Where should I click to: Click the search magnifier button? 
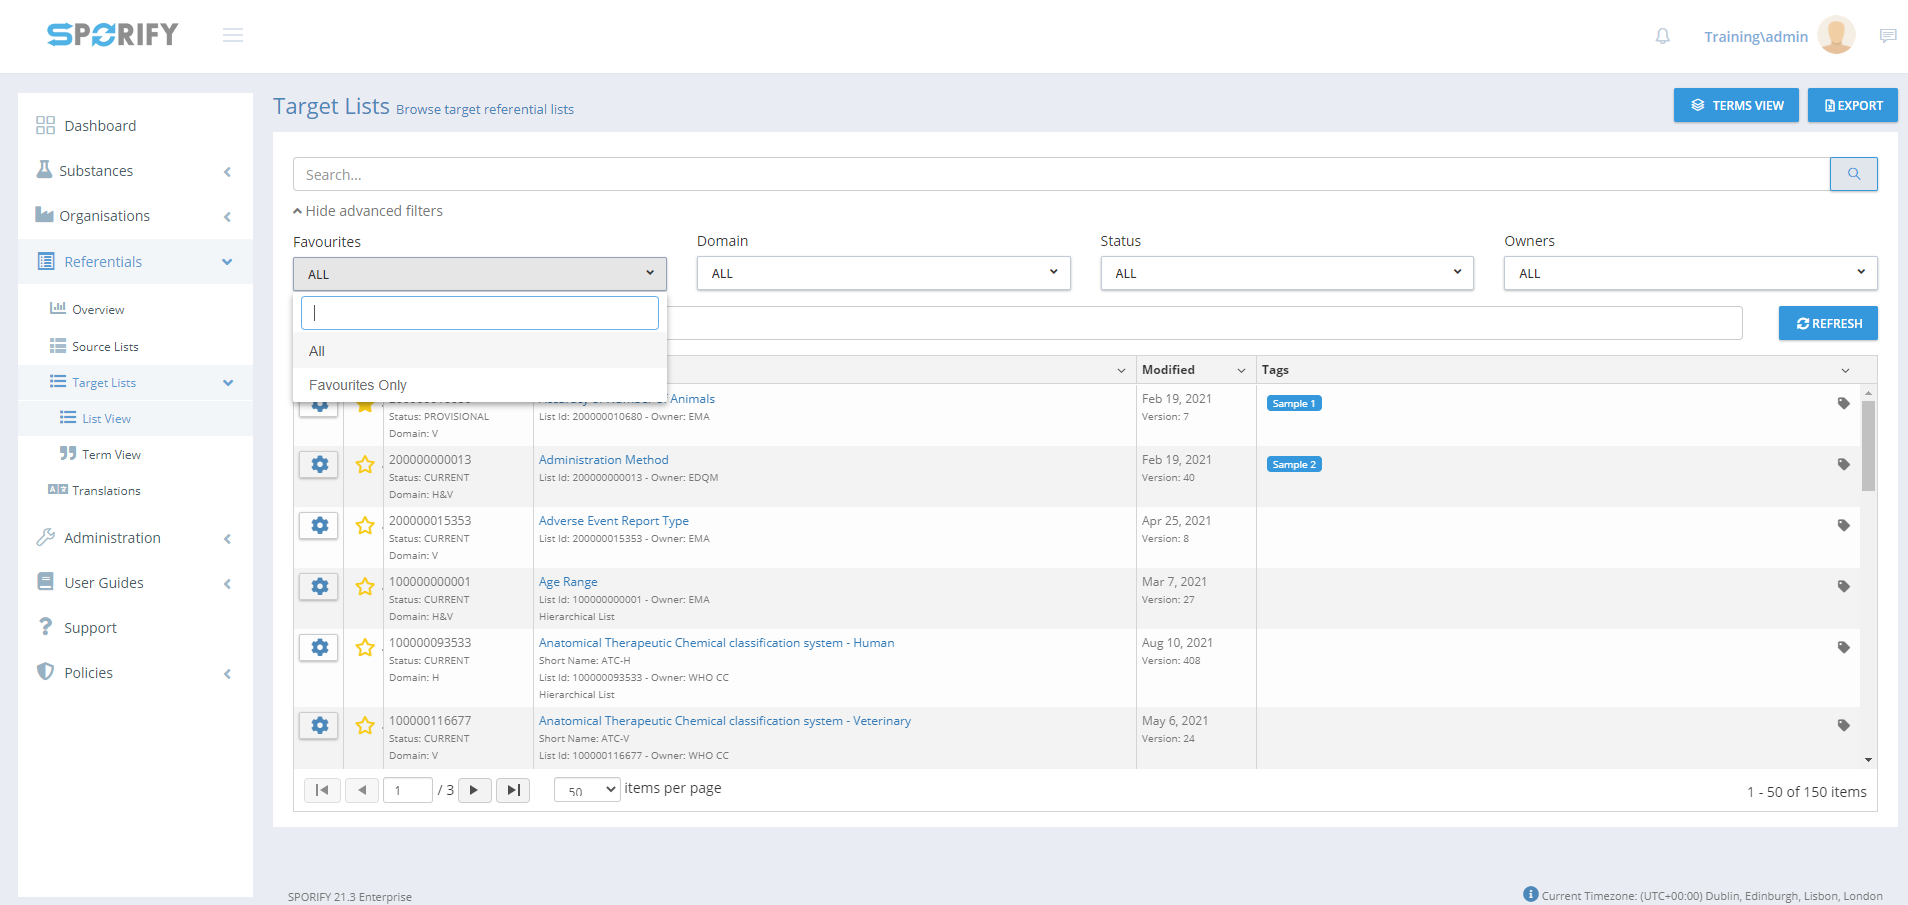pos(1853,174)
